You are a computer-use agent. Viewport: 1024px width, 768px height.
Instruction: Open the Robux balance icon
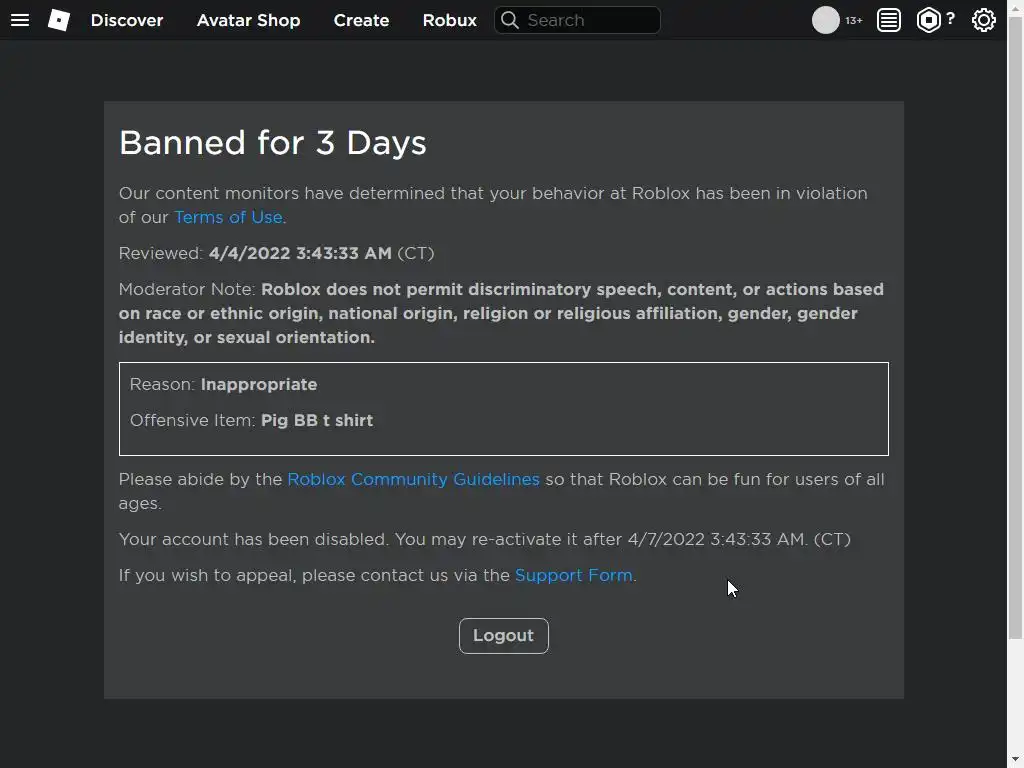(x=928, y=20)
